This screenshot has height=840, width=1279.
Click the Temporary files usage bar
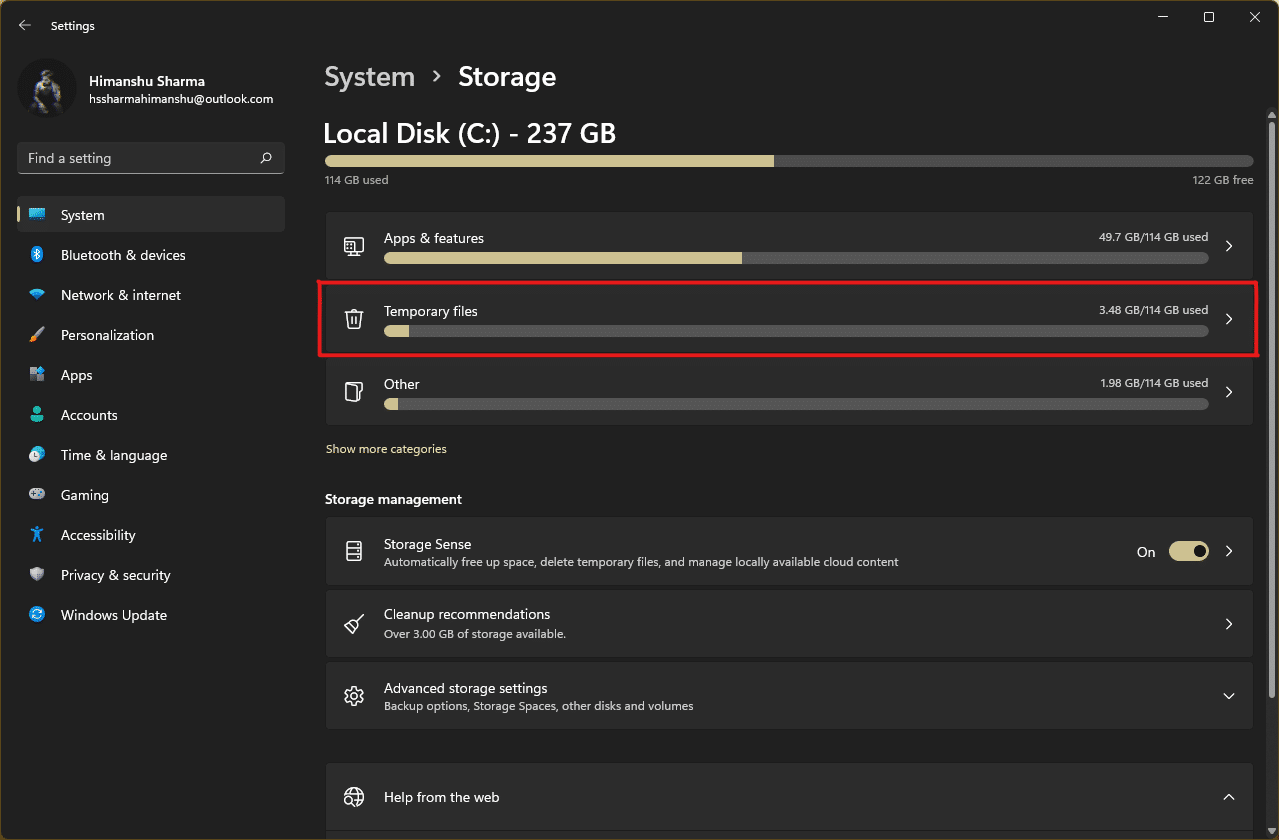(796, 331)
